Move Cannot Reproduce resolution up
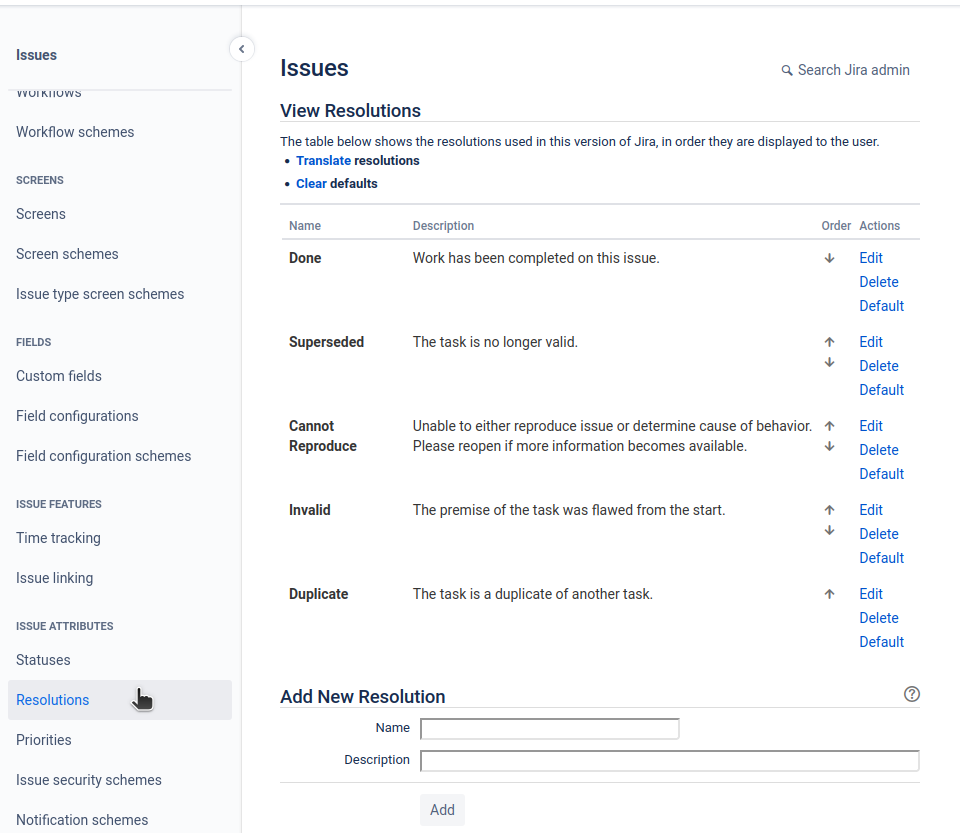 pos(829,425)
